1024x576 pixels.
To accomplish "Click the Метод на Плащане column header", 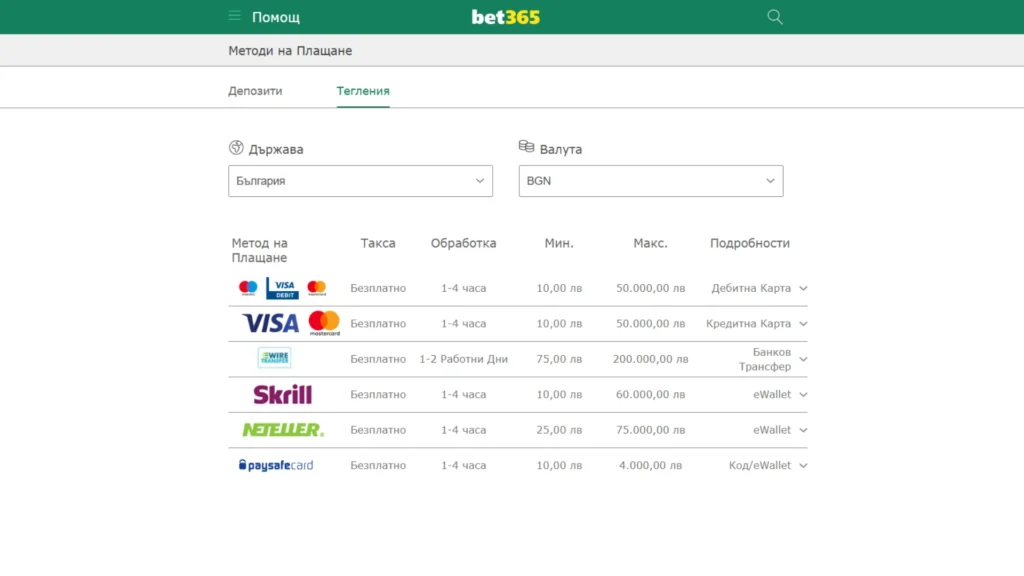I will tap(259, 250).
